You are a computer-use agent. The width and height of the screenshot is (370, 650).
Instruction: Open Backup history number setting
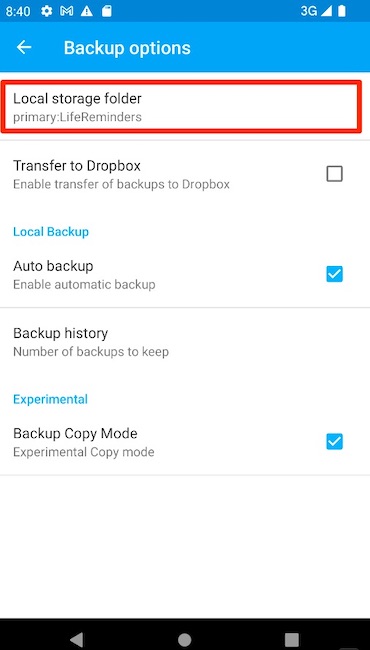coord(185,342)
